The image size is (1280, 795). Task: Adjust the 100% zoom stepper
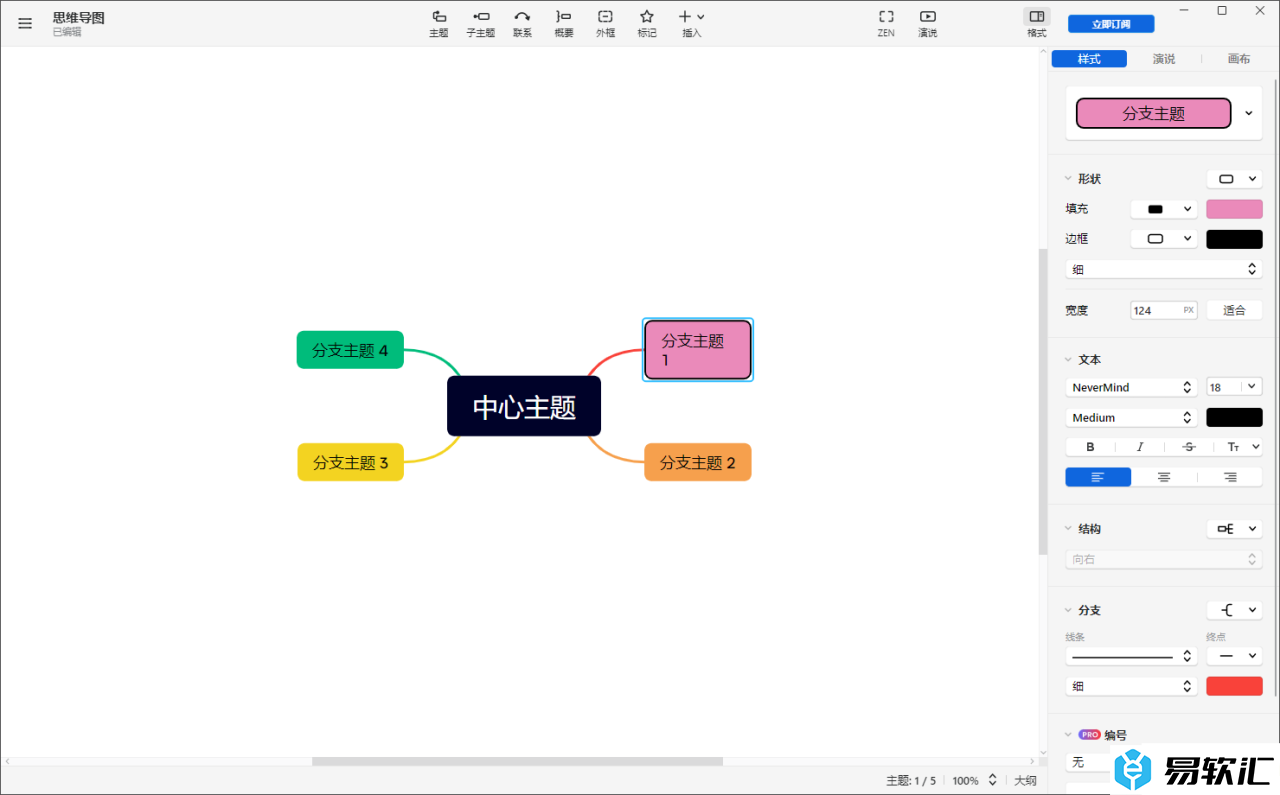tap(993, 780)
